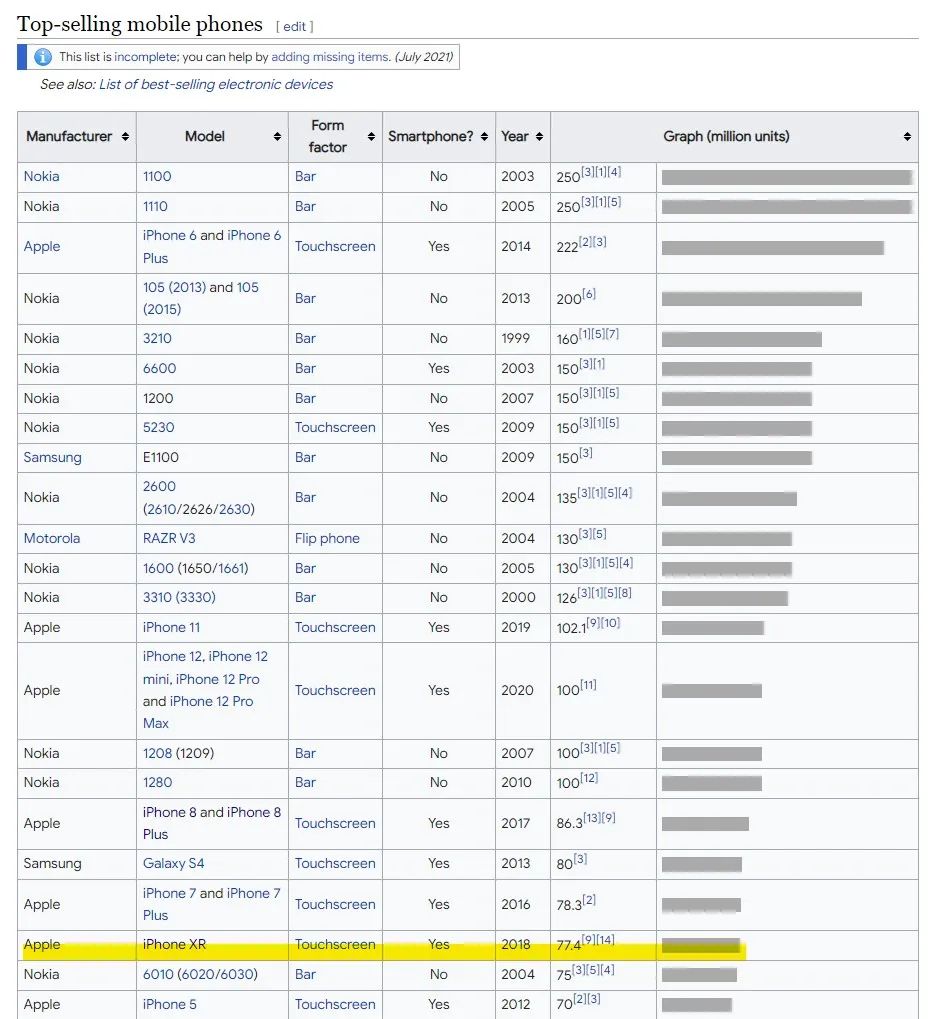Open the Nokia 1100 model link

point(157,176)
